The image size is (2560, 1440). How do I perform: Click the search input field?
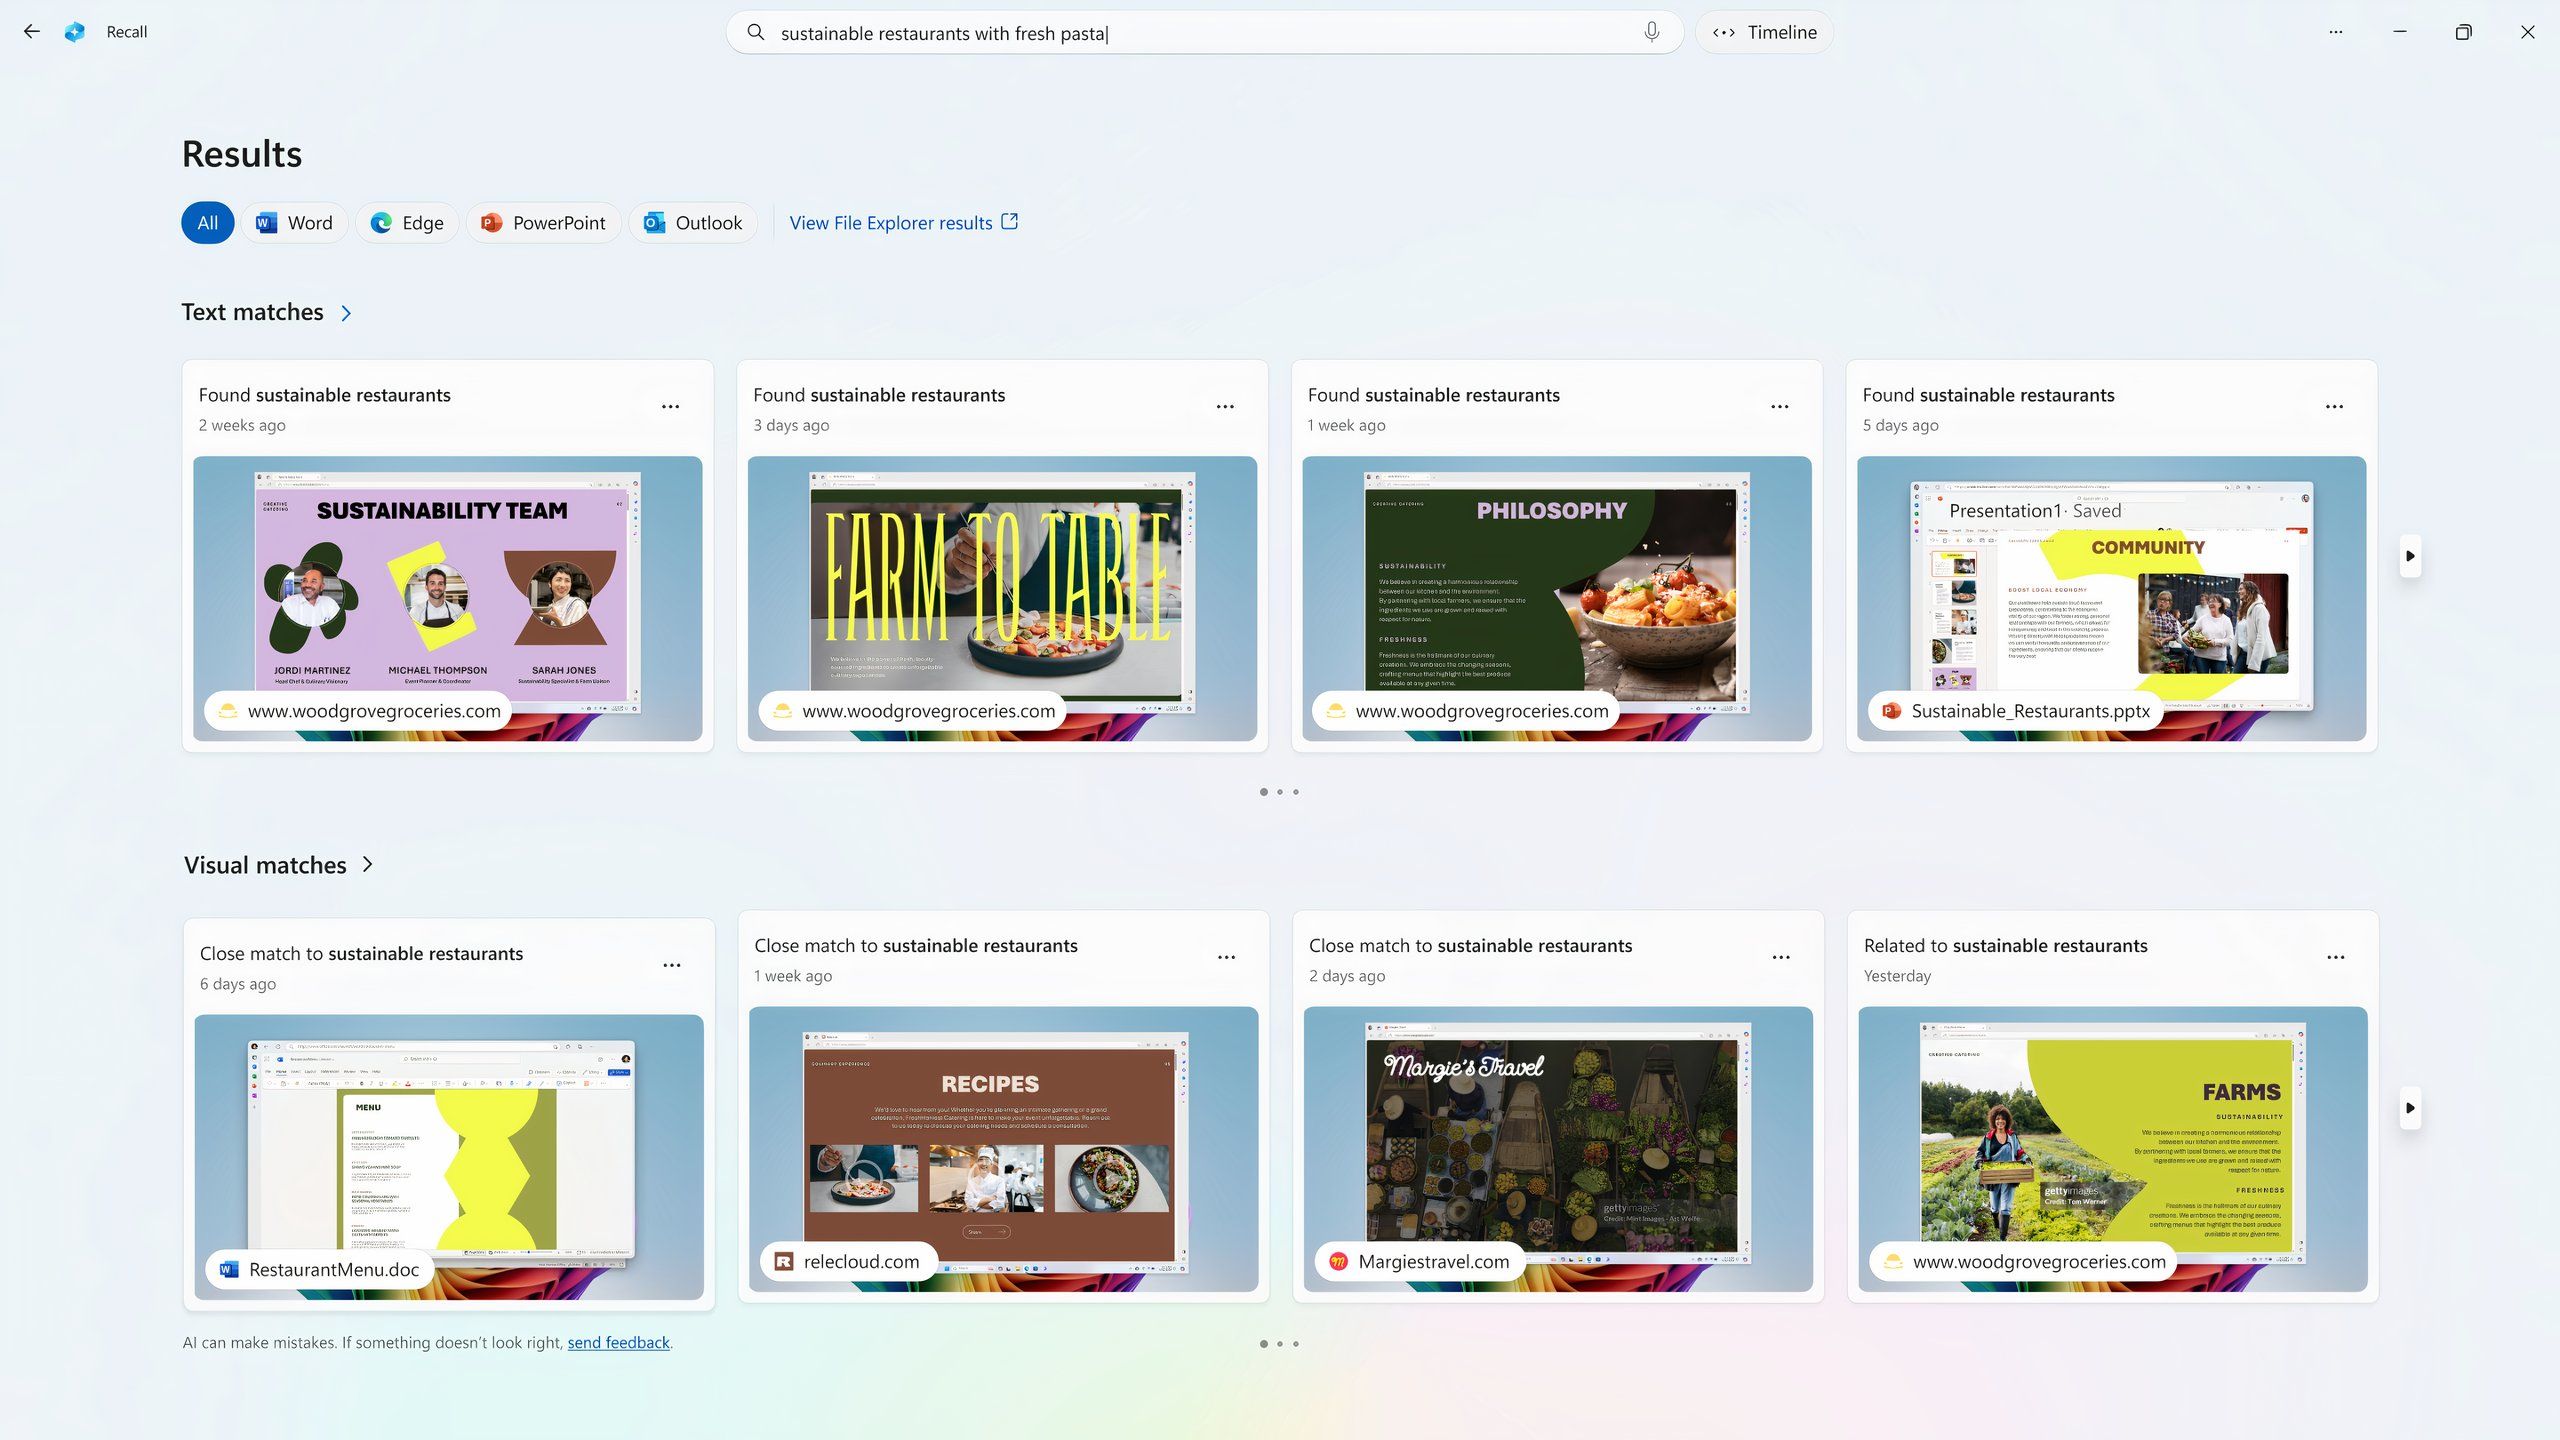1201,32
